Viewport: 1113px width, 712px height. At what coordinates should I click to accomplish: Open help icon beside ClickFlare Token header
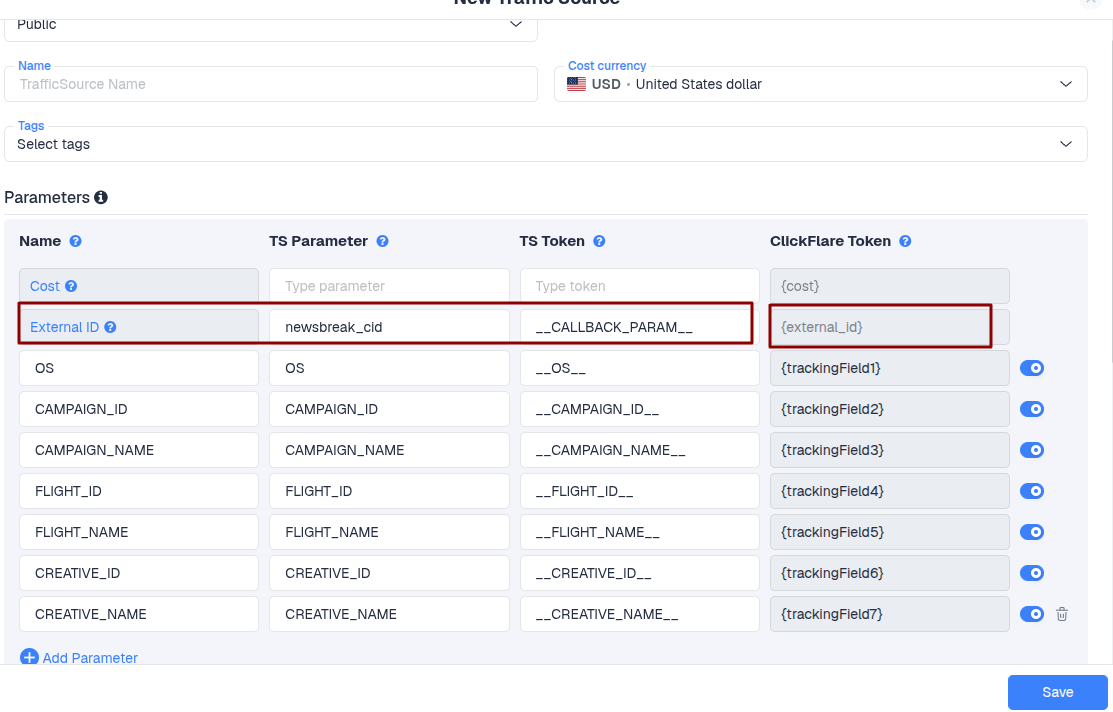coord(905,241)
